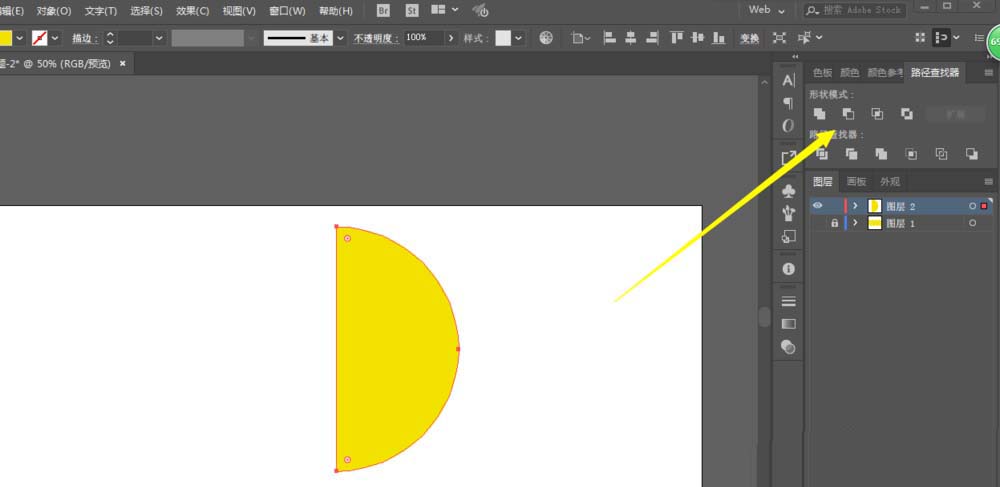1000x487 pixels.
Task: Click the Minus Front shape mode icon
Action: tap(848, 114)
